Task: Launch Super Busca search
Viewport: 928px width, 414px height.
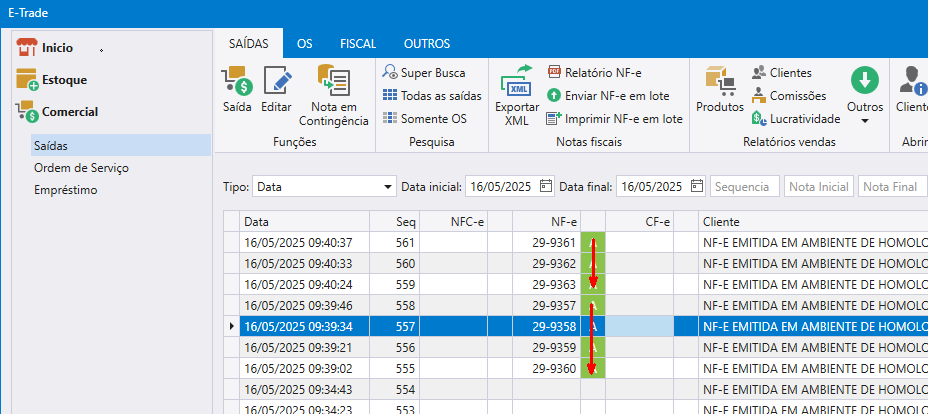Action: pyautogui.click(x=424, y=73)
